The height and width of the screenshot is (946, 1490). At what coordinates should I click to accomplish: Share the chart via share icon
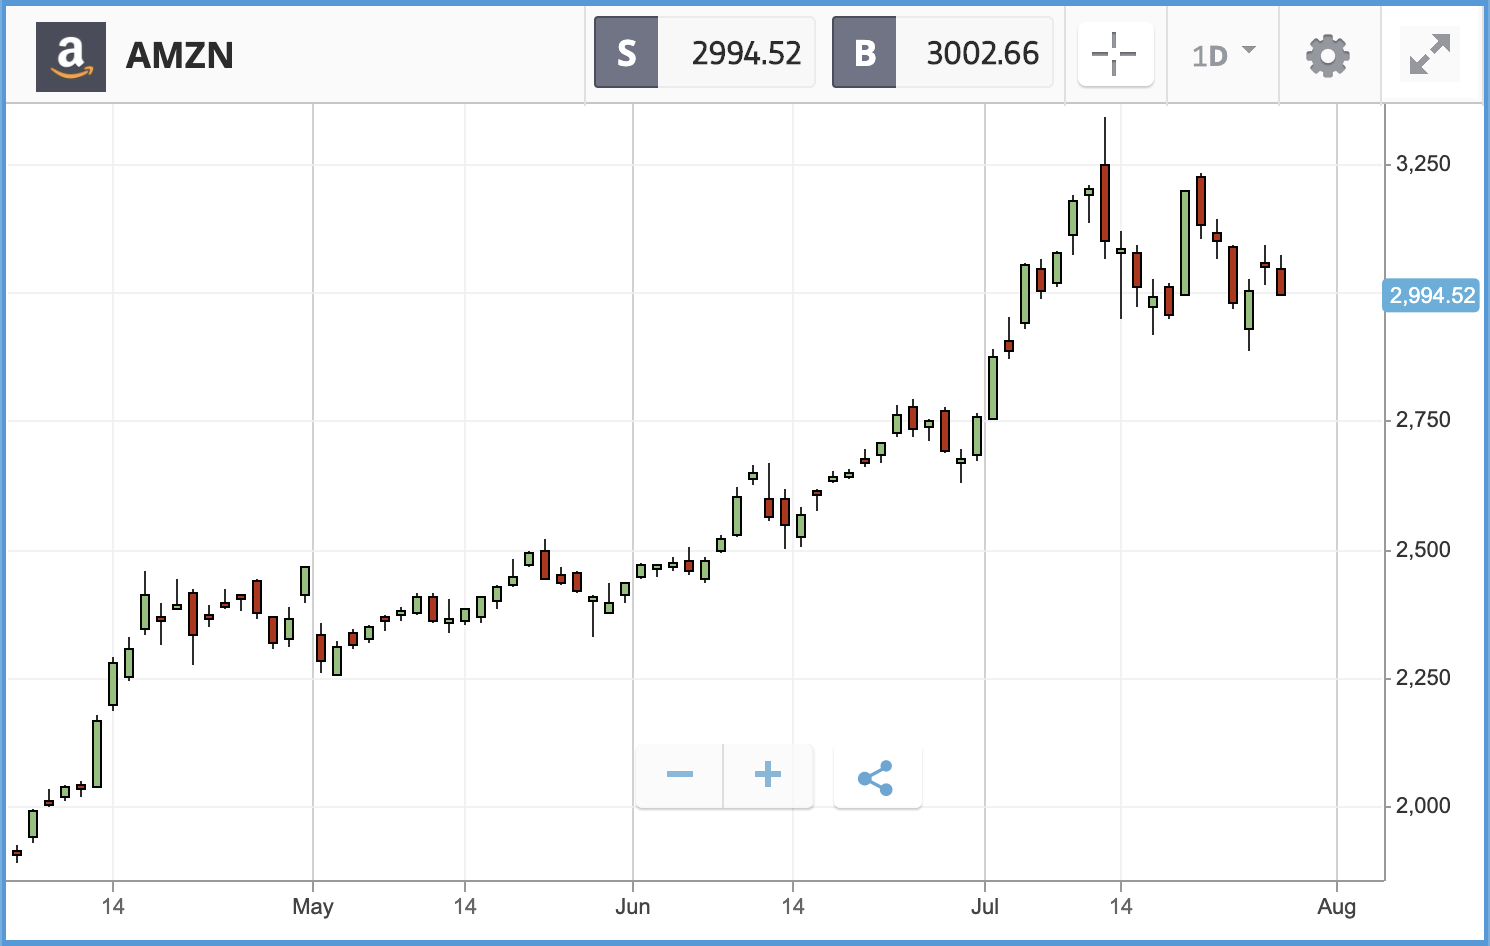pyautogui.click(x=876, y=777)
